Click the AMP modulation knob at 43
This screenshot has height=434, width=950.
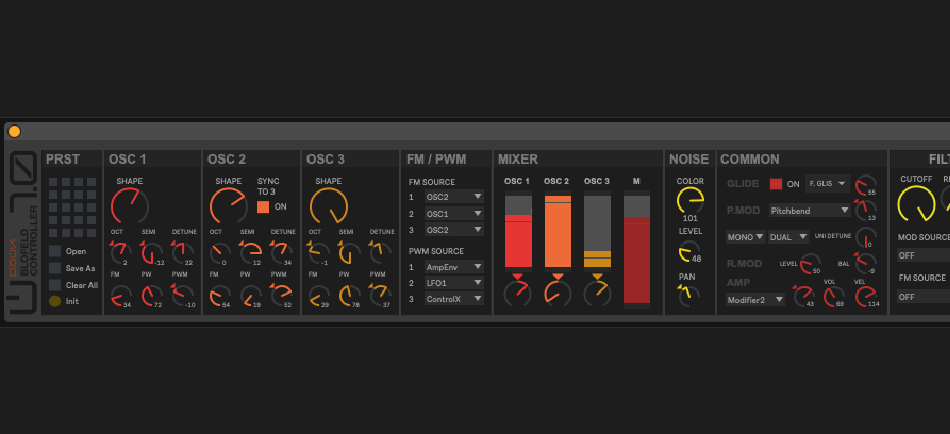tap(805, 296)
